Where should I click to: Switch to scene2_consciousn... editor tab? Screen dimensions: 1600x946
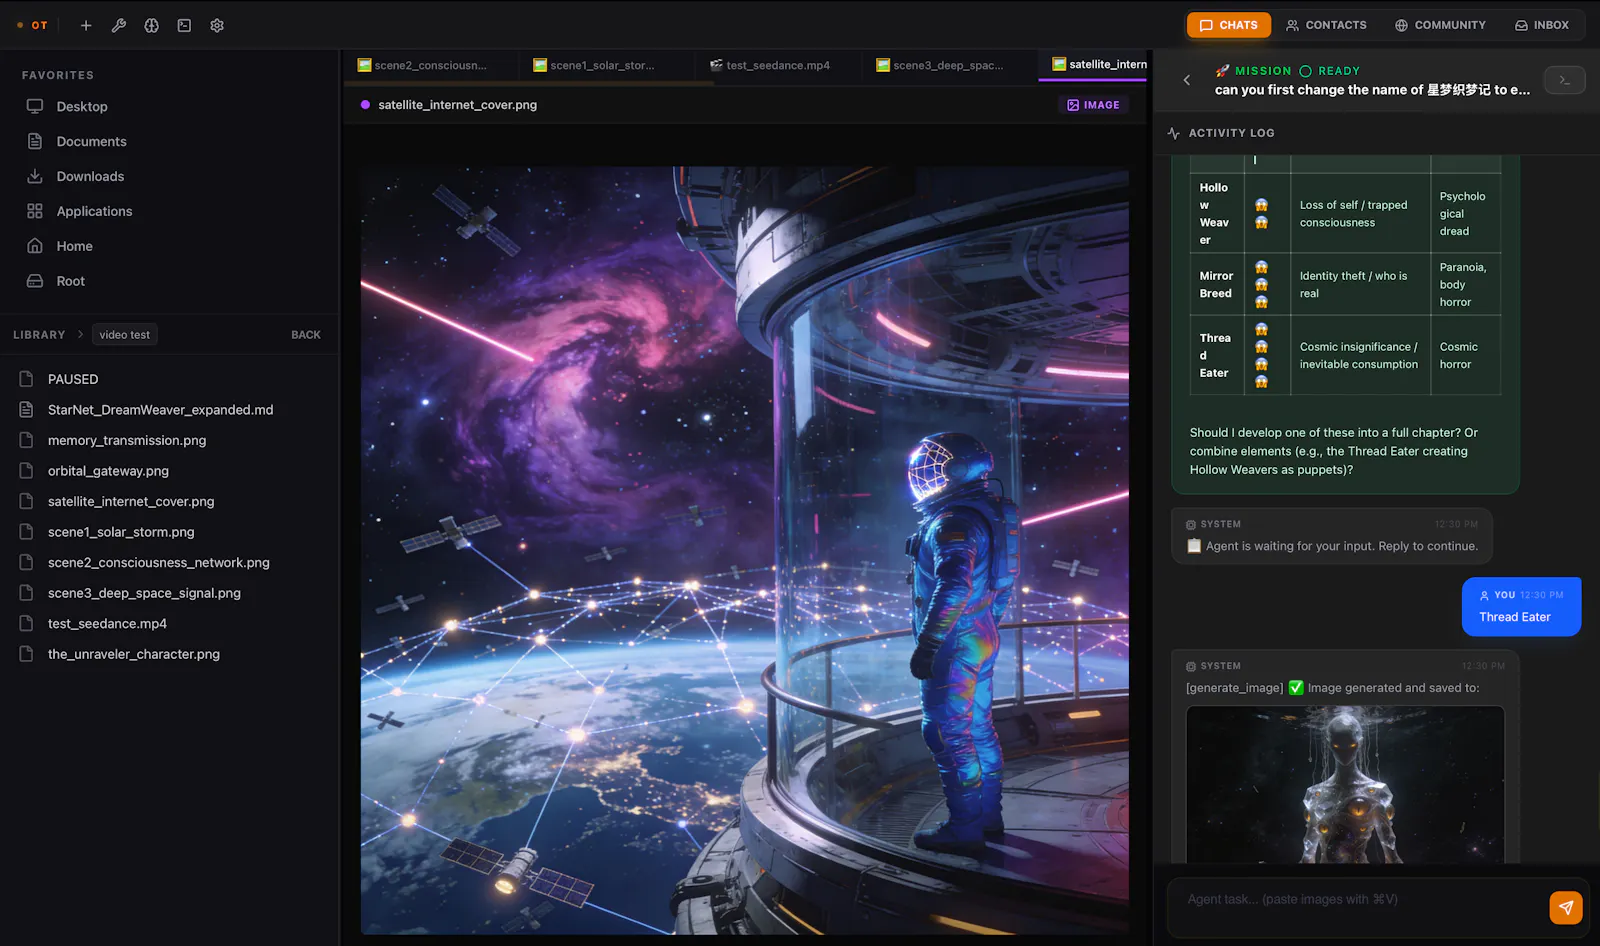(x=430, y=65)
